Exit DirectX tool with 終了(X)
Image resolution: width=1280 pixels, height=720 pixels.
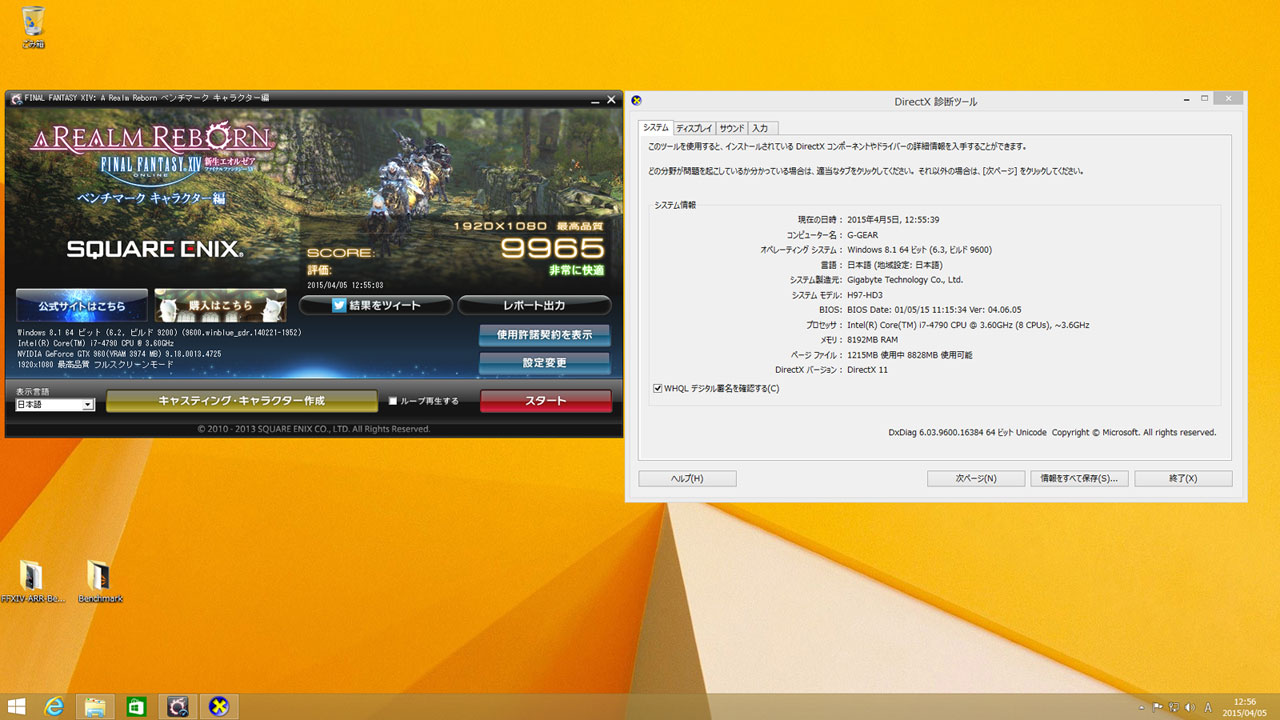coord(1183,478)
